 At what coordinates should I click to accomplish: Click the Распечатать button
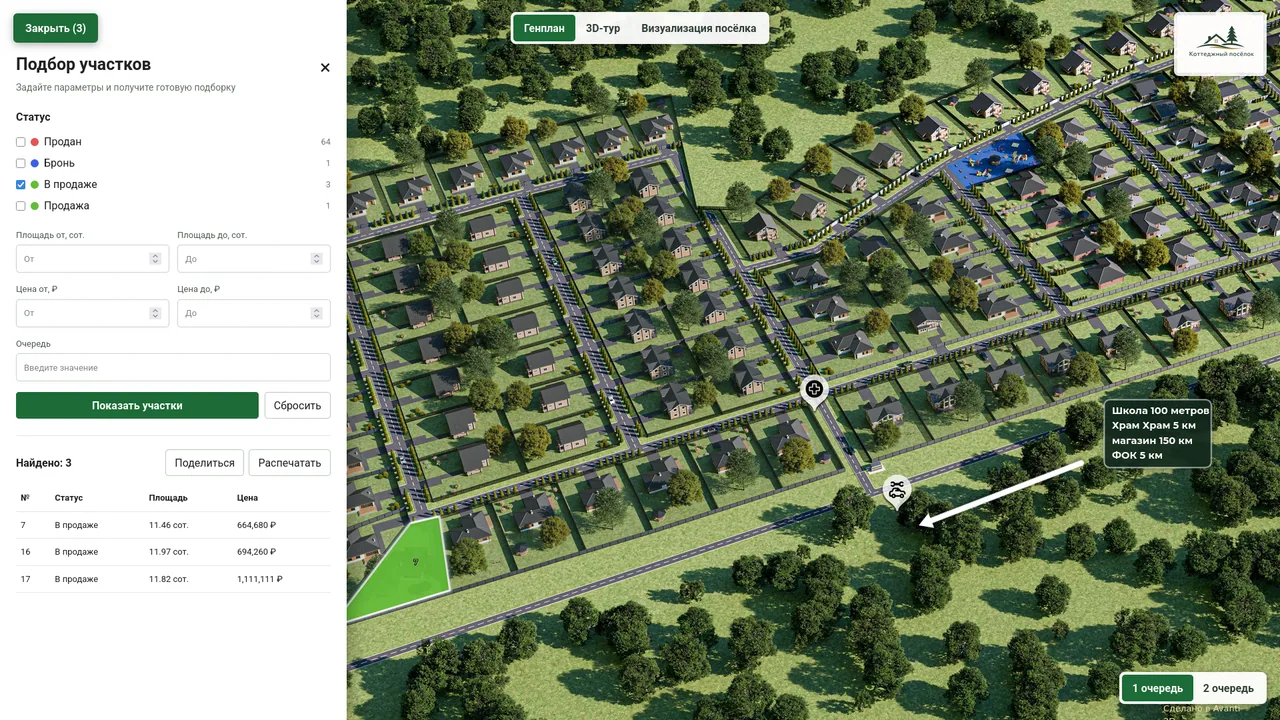tap(289, 463)
